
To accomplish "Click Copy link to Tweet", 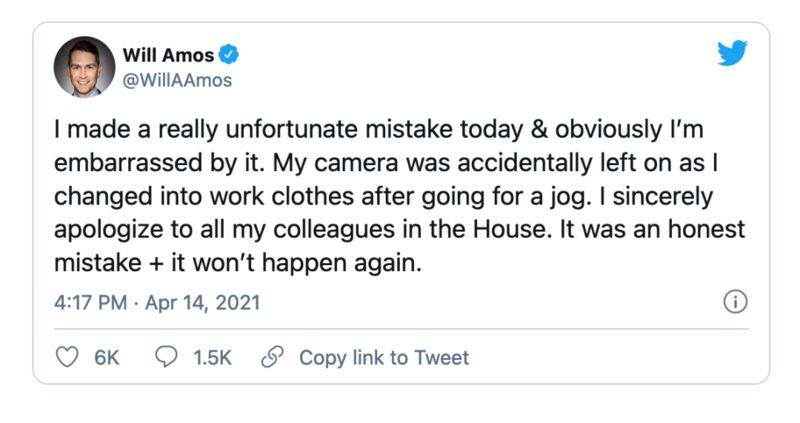I will point(384,358).
